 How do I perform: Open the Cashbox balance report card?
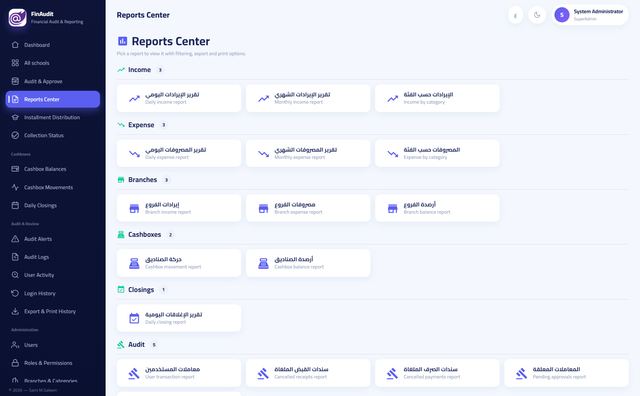coord(308,263)
